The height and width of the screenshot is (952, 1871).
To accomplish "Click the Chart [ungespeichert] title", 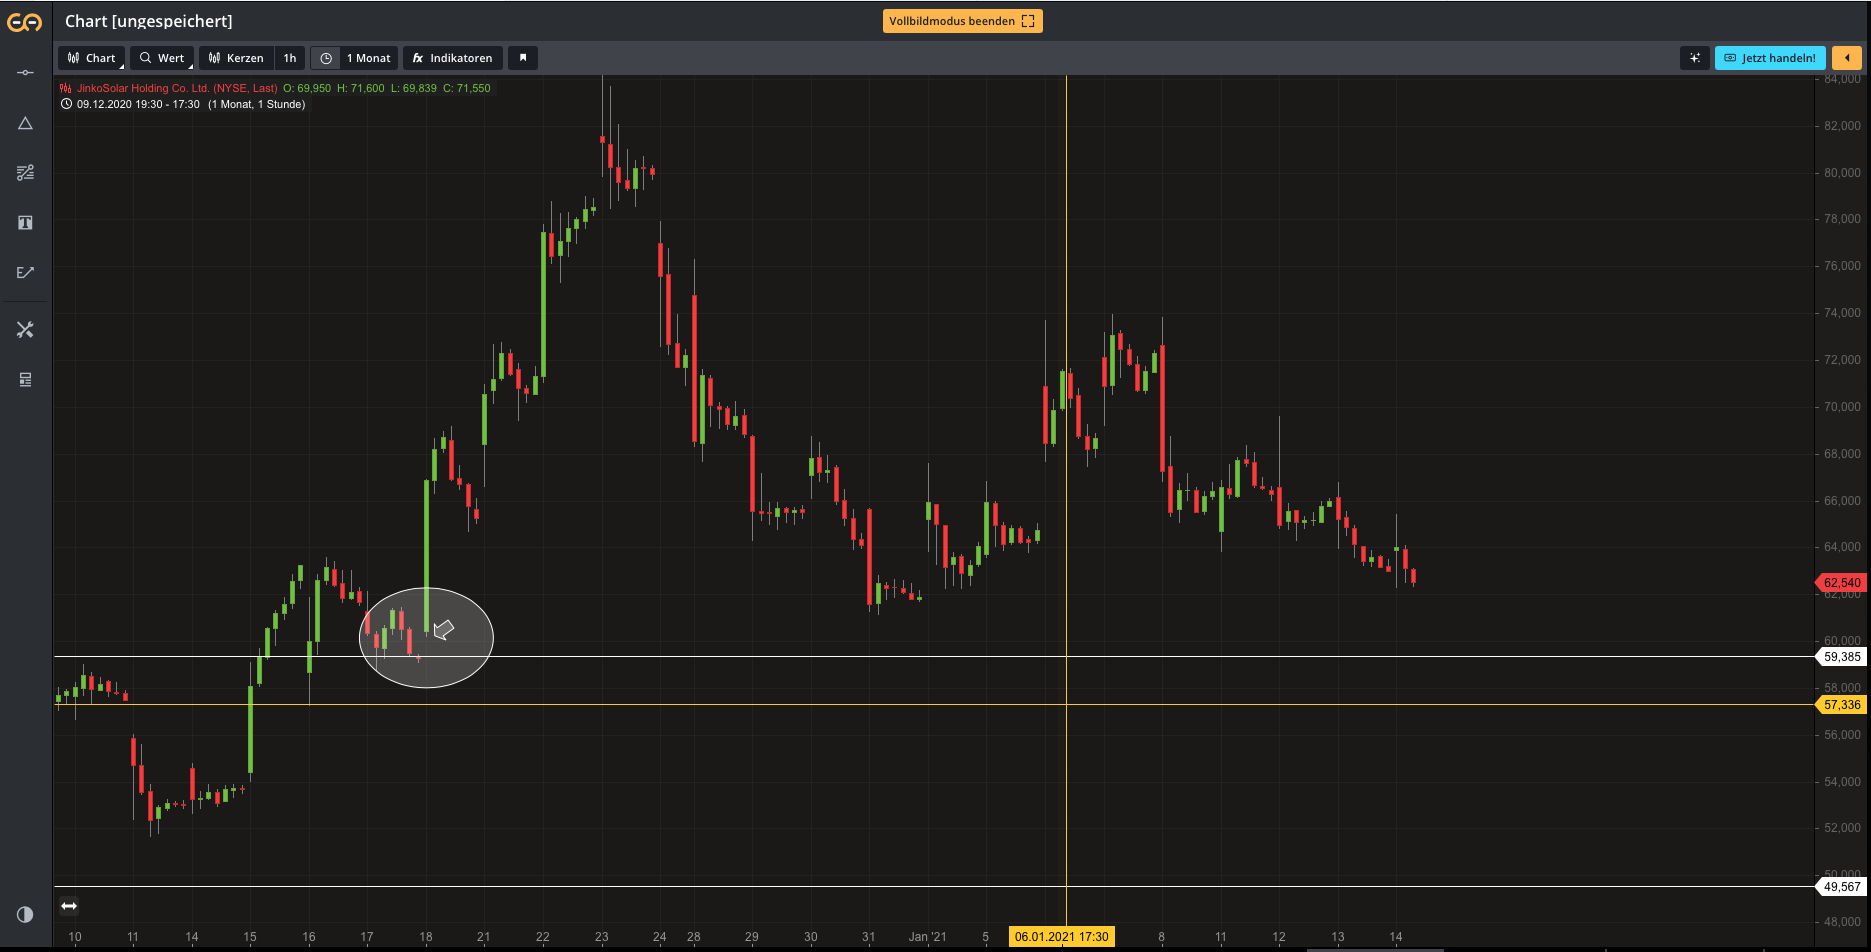I will point(149,21).
